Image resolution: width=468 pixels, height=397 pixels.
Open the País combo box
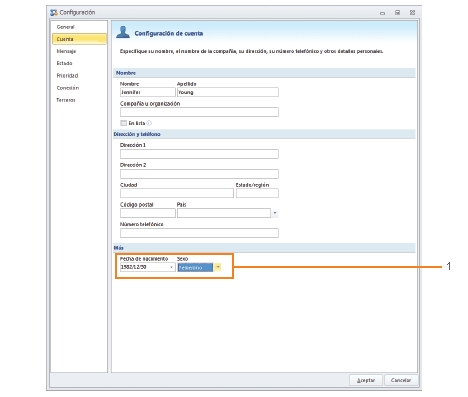tap(224, 213)
